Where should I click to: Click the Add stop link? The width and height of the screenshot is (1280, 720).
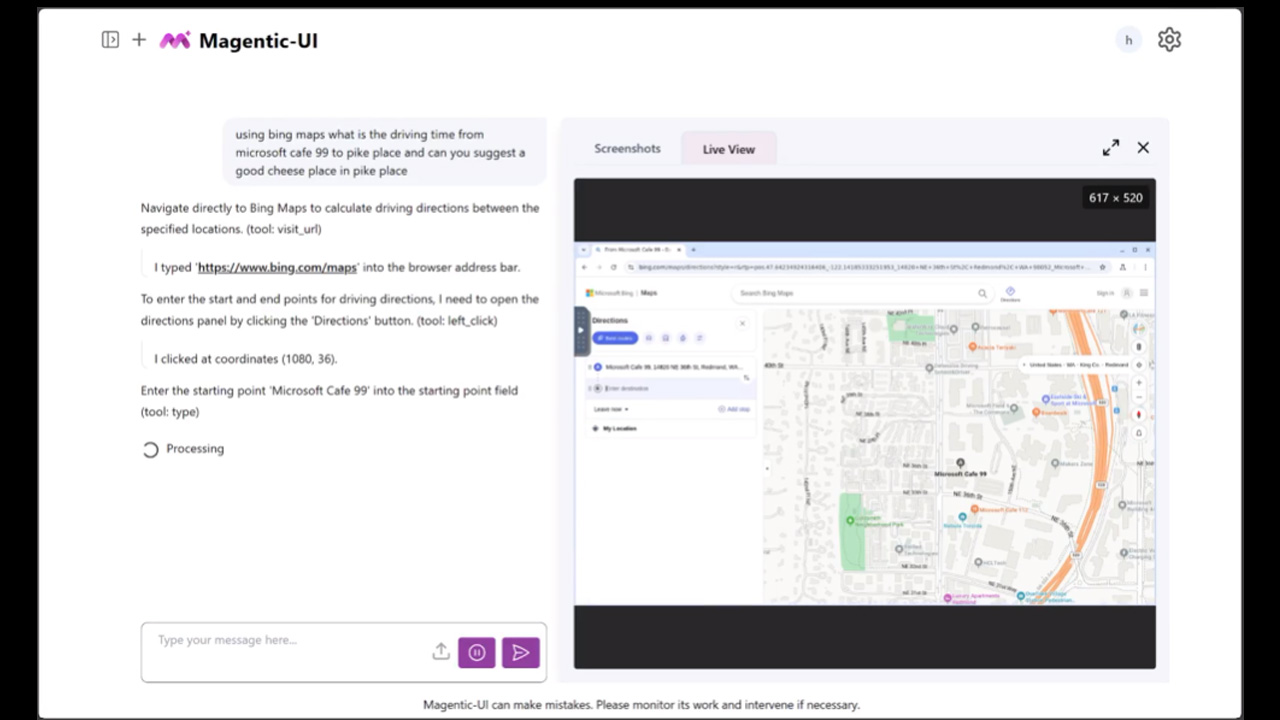point(734,409)
